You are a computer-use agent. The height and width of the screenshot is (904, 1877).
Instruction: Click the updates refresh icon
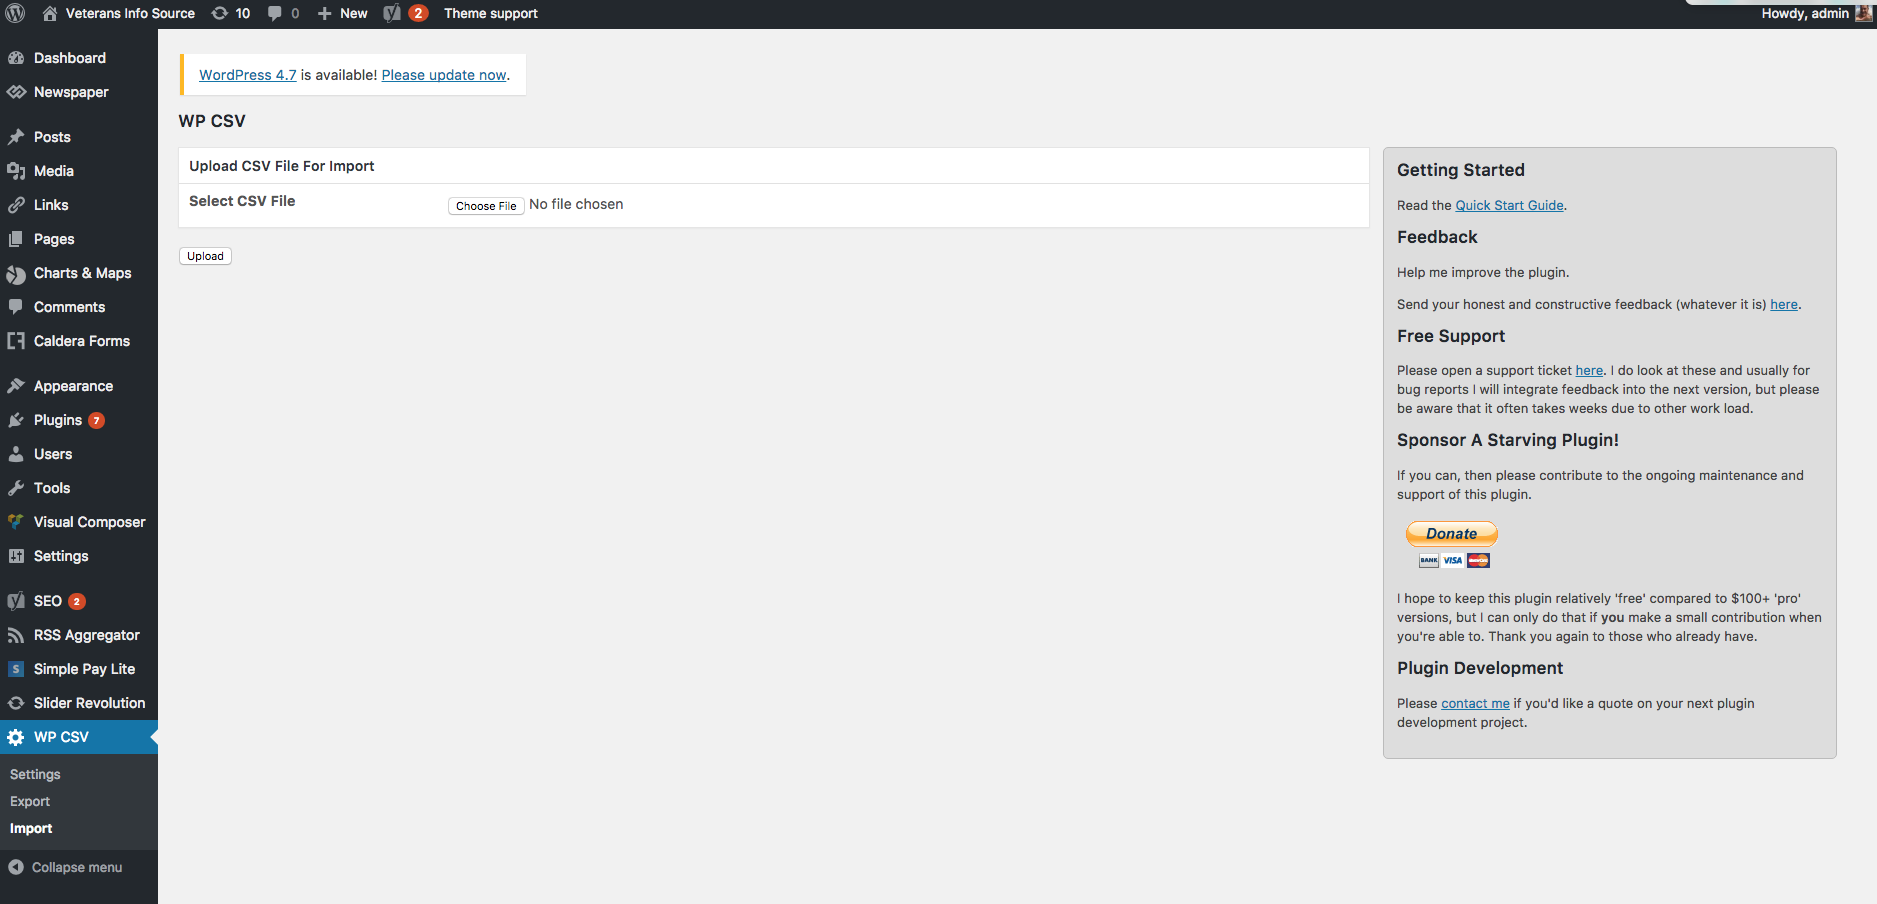220,13
